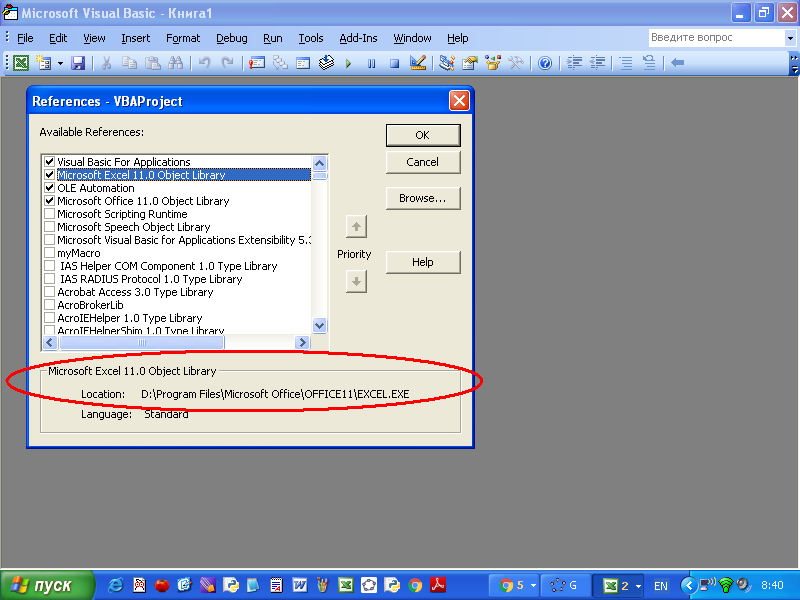Click the 'Введите вопрос' help input field

pyautogui.click(x=717, y=38)
